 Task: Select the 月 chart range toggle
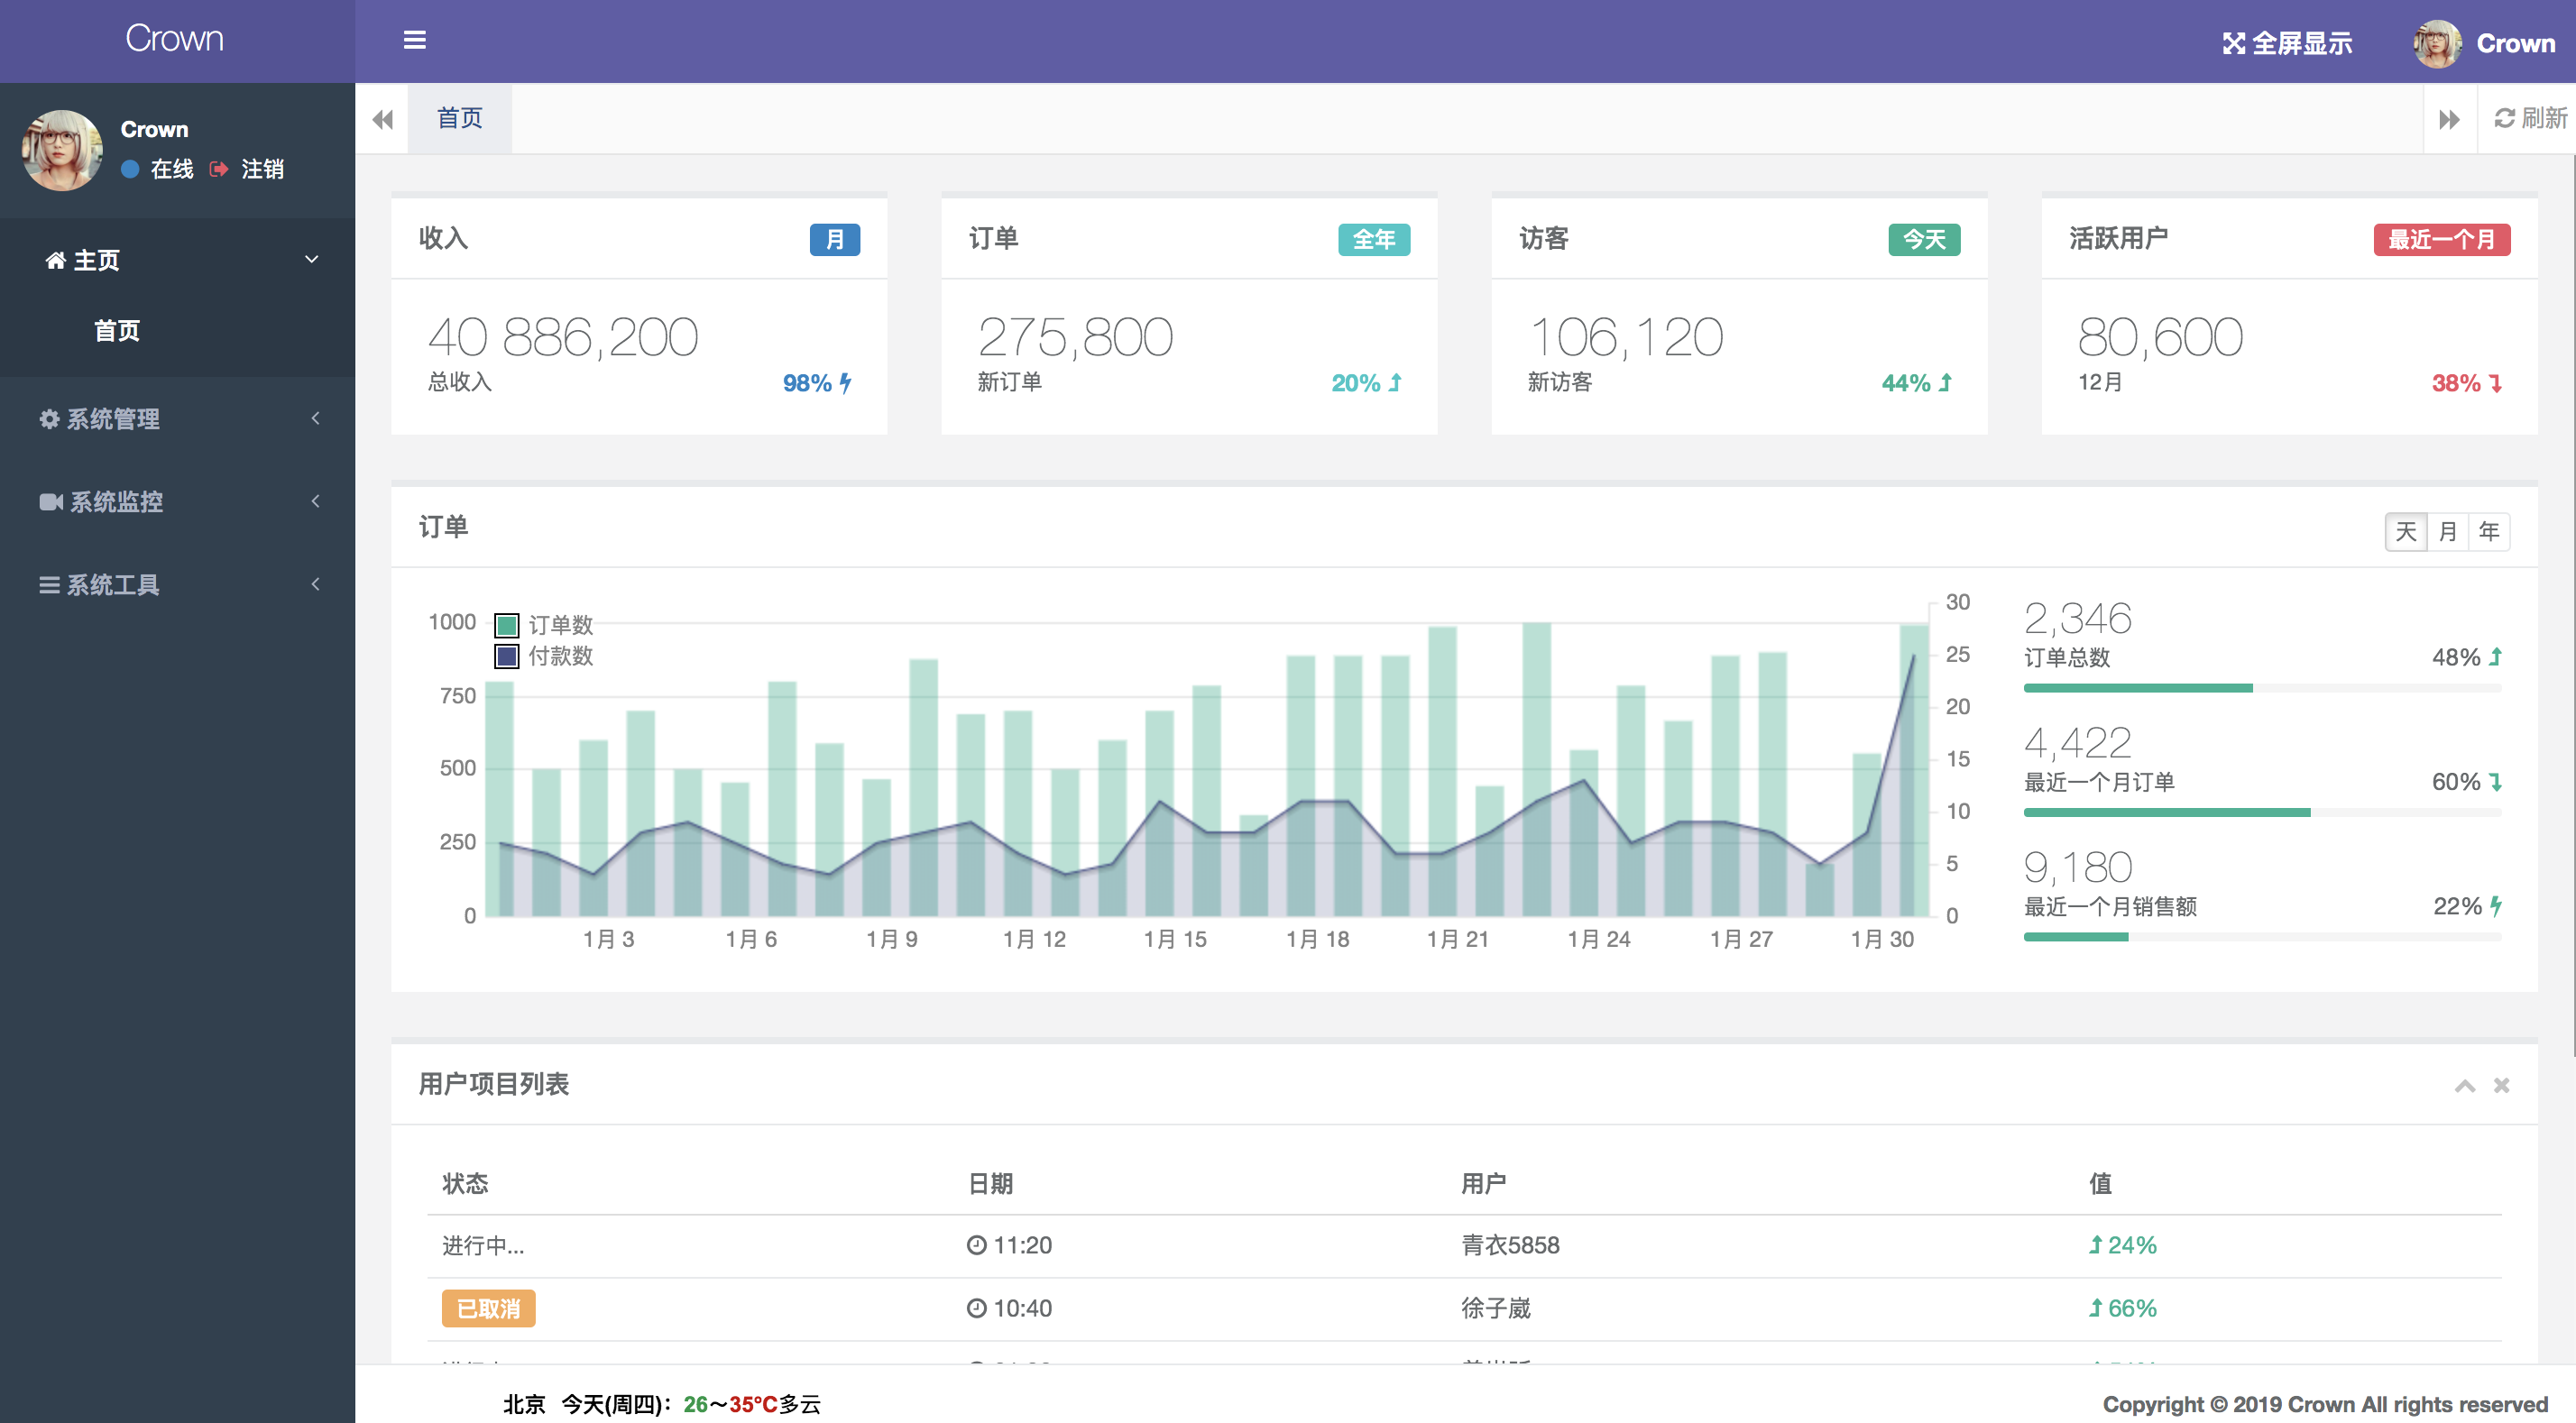pyautogui.click(x=2447, y=531)
